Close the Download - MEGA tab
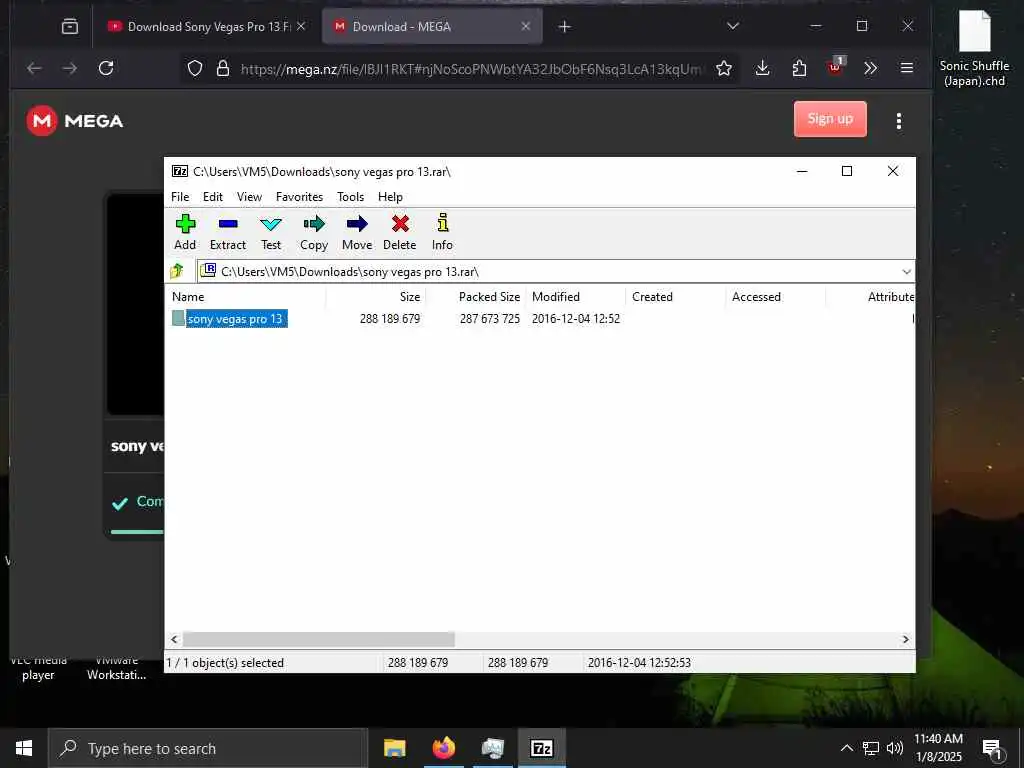1024x768 pixels. 526,27
